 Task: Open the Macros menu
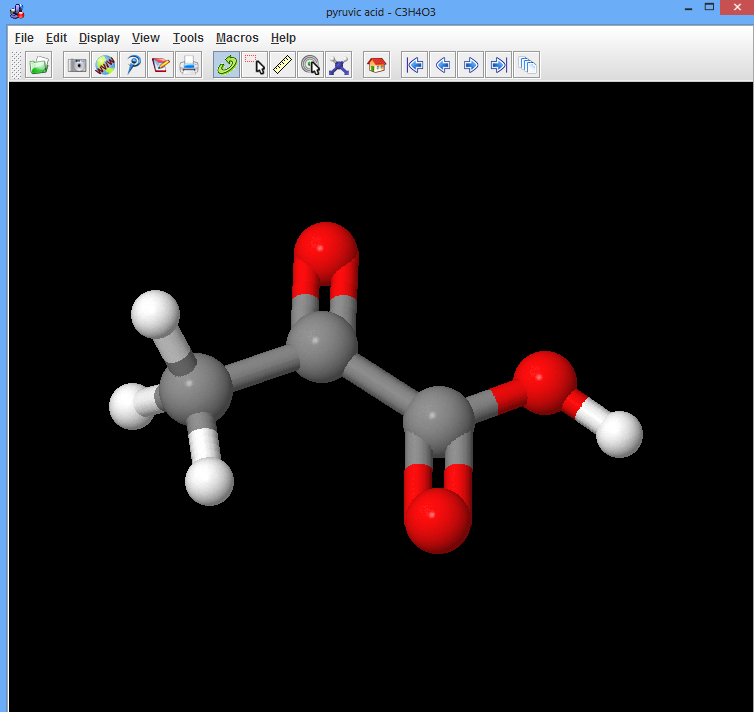pyautogui.click(x=237, y=38)
